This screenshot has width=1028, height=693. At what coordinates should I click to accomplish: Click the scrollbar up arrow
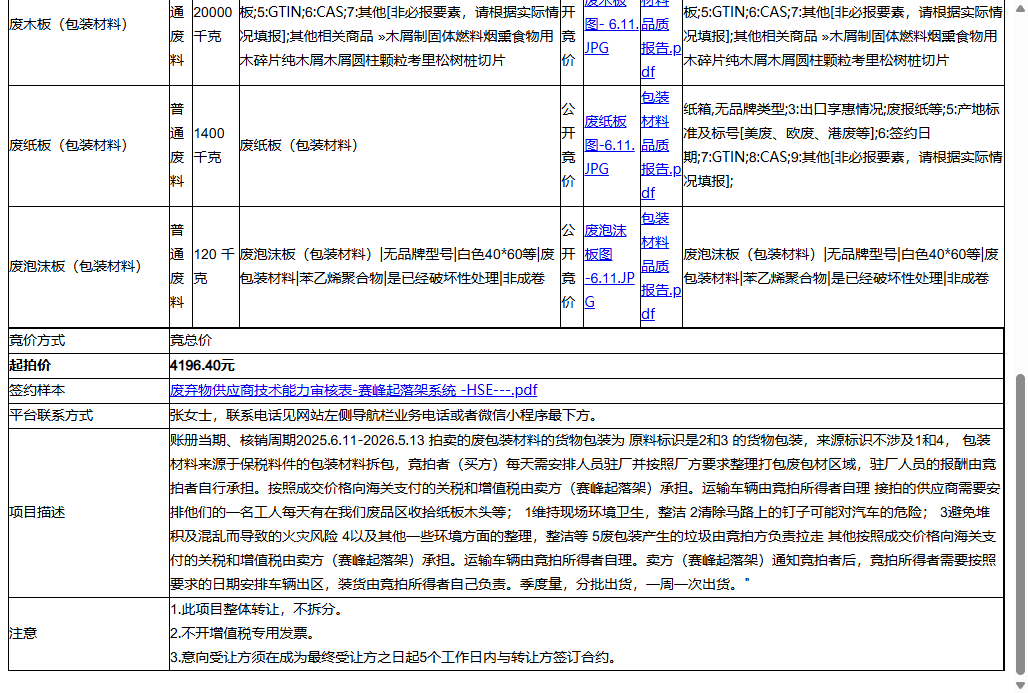[x=1020, y=7]
